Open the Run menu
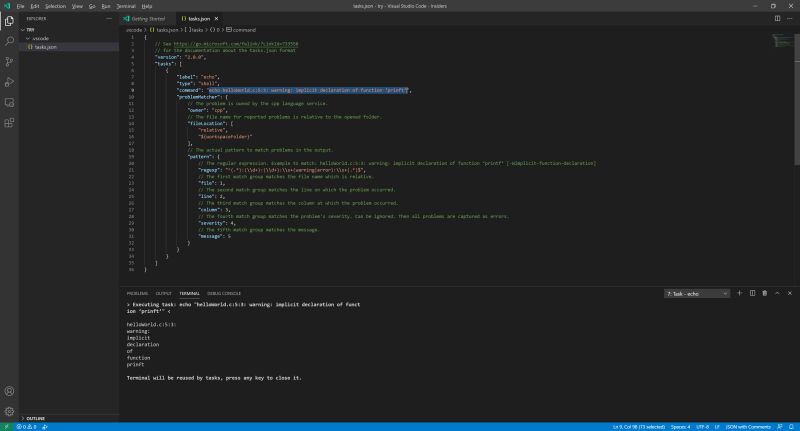The height and width of the screenshot is (431, 800). tap(106, 6)
